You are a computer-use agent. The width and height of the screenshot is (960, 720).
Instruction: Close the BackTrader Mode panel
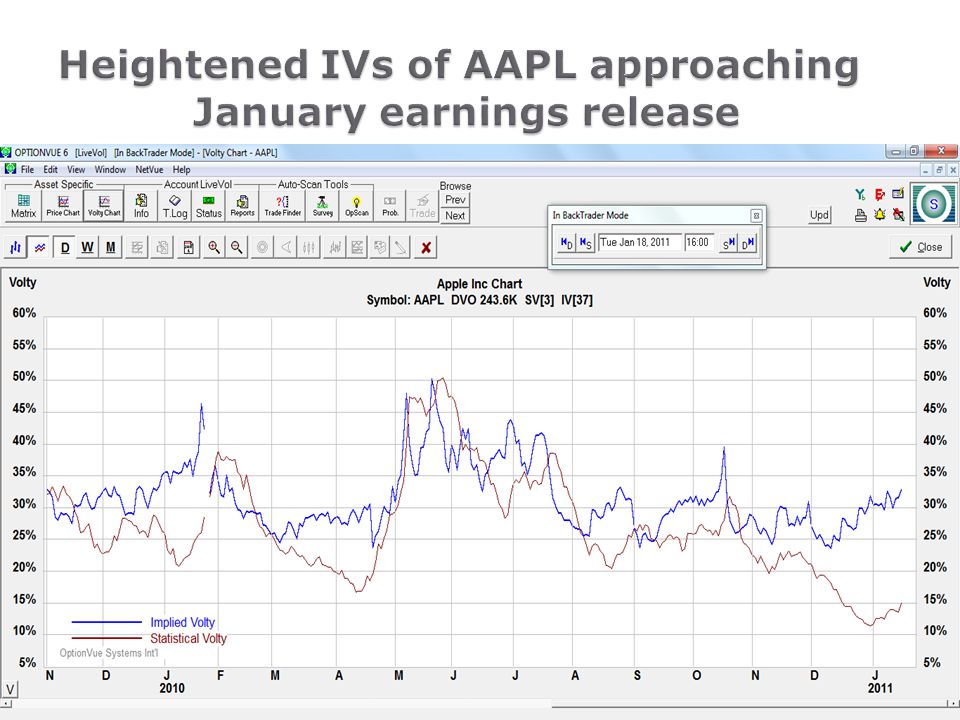click(756, 216)
